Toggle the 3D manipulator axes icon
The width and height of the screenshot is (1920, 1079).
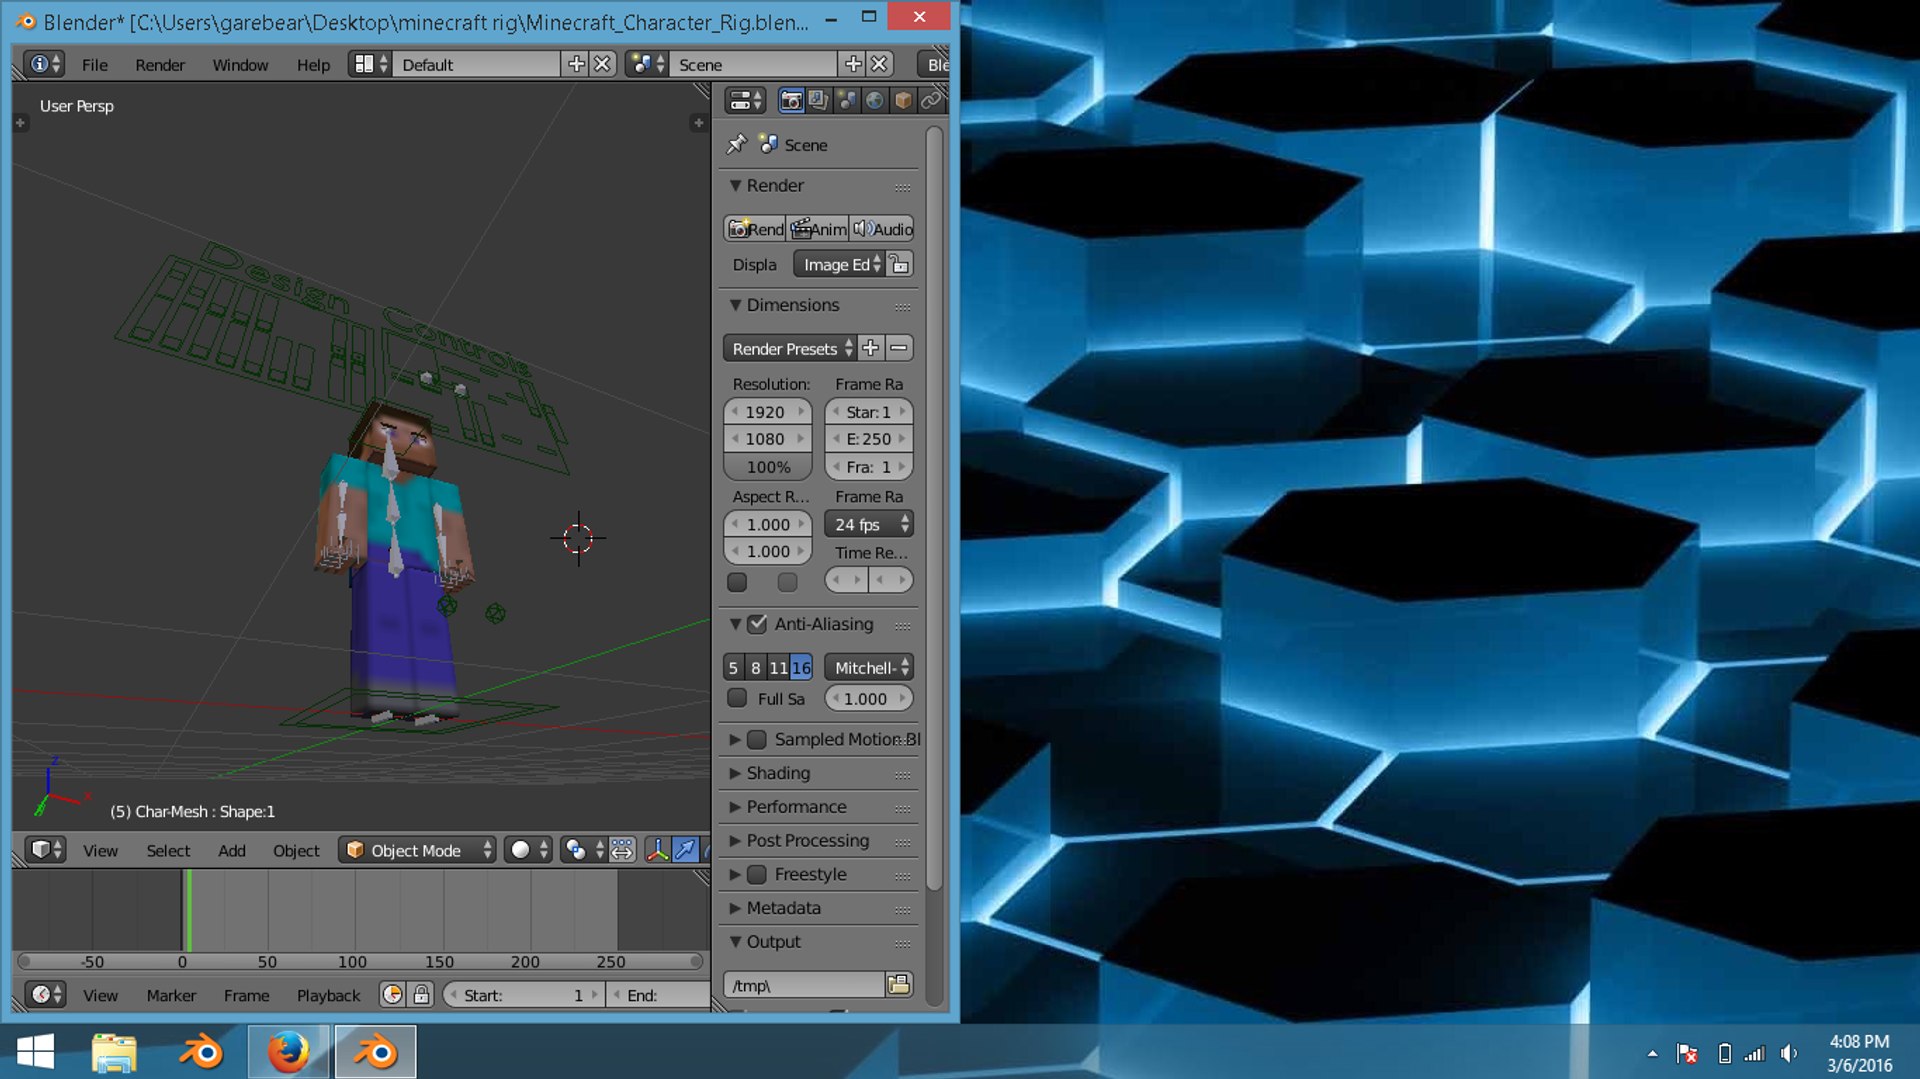657,850
